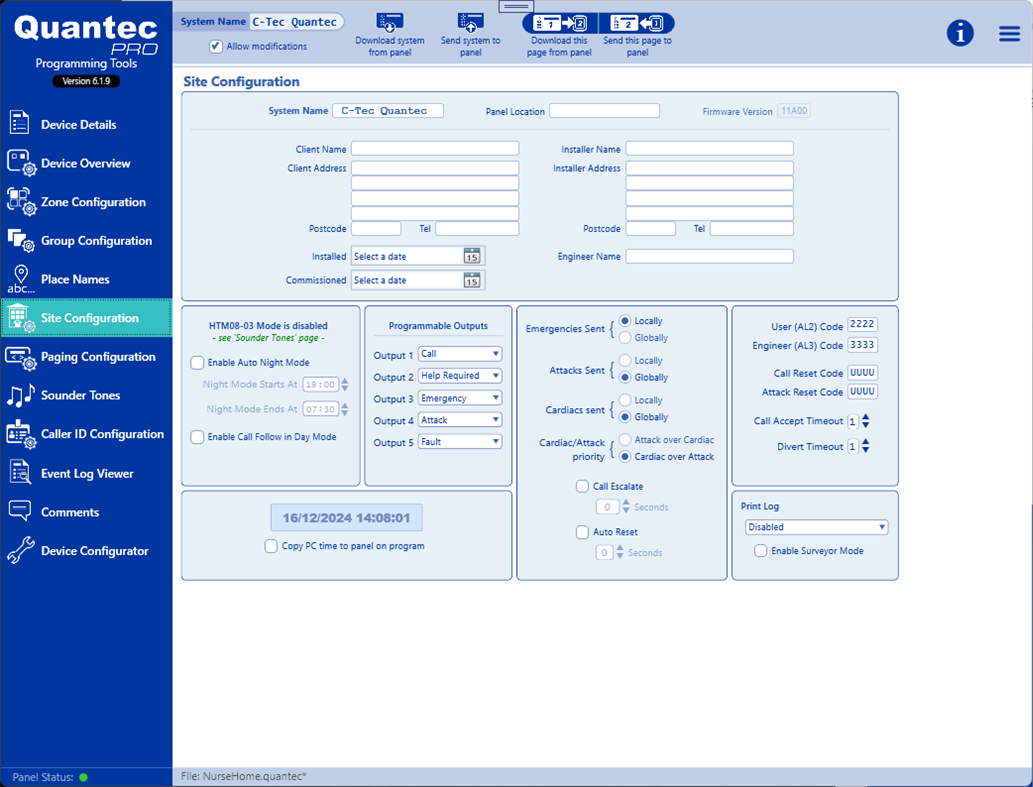Click the Device Overview sidebar icon
1033x787 pixels.
(20, 163)
